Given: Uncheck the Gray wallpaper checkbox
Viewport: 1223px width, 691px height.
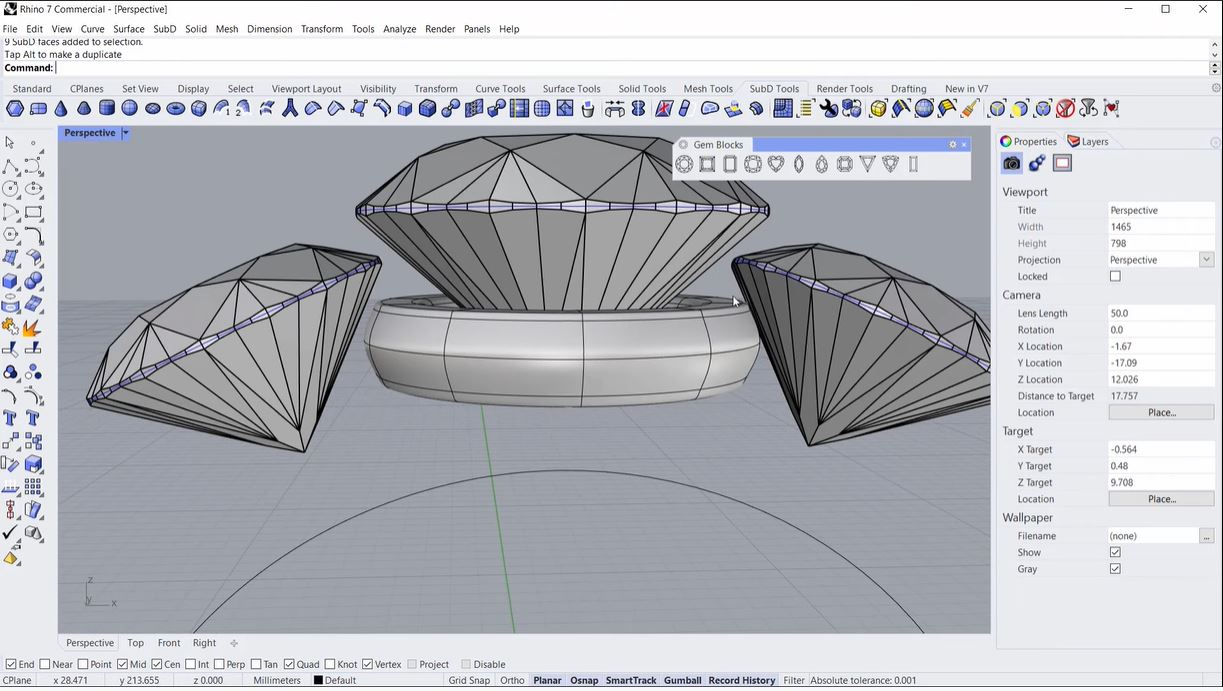Looking at the screenshot, I should 1115,568.
